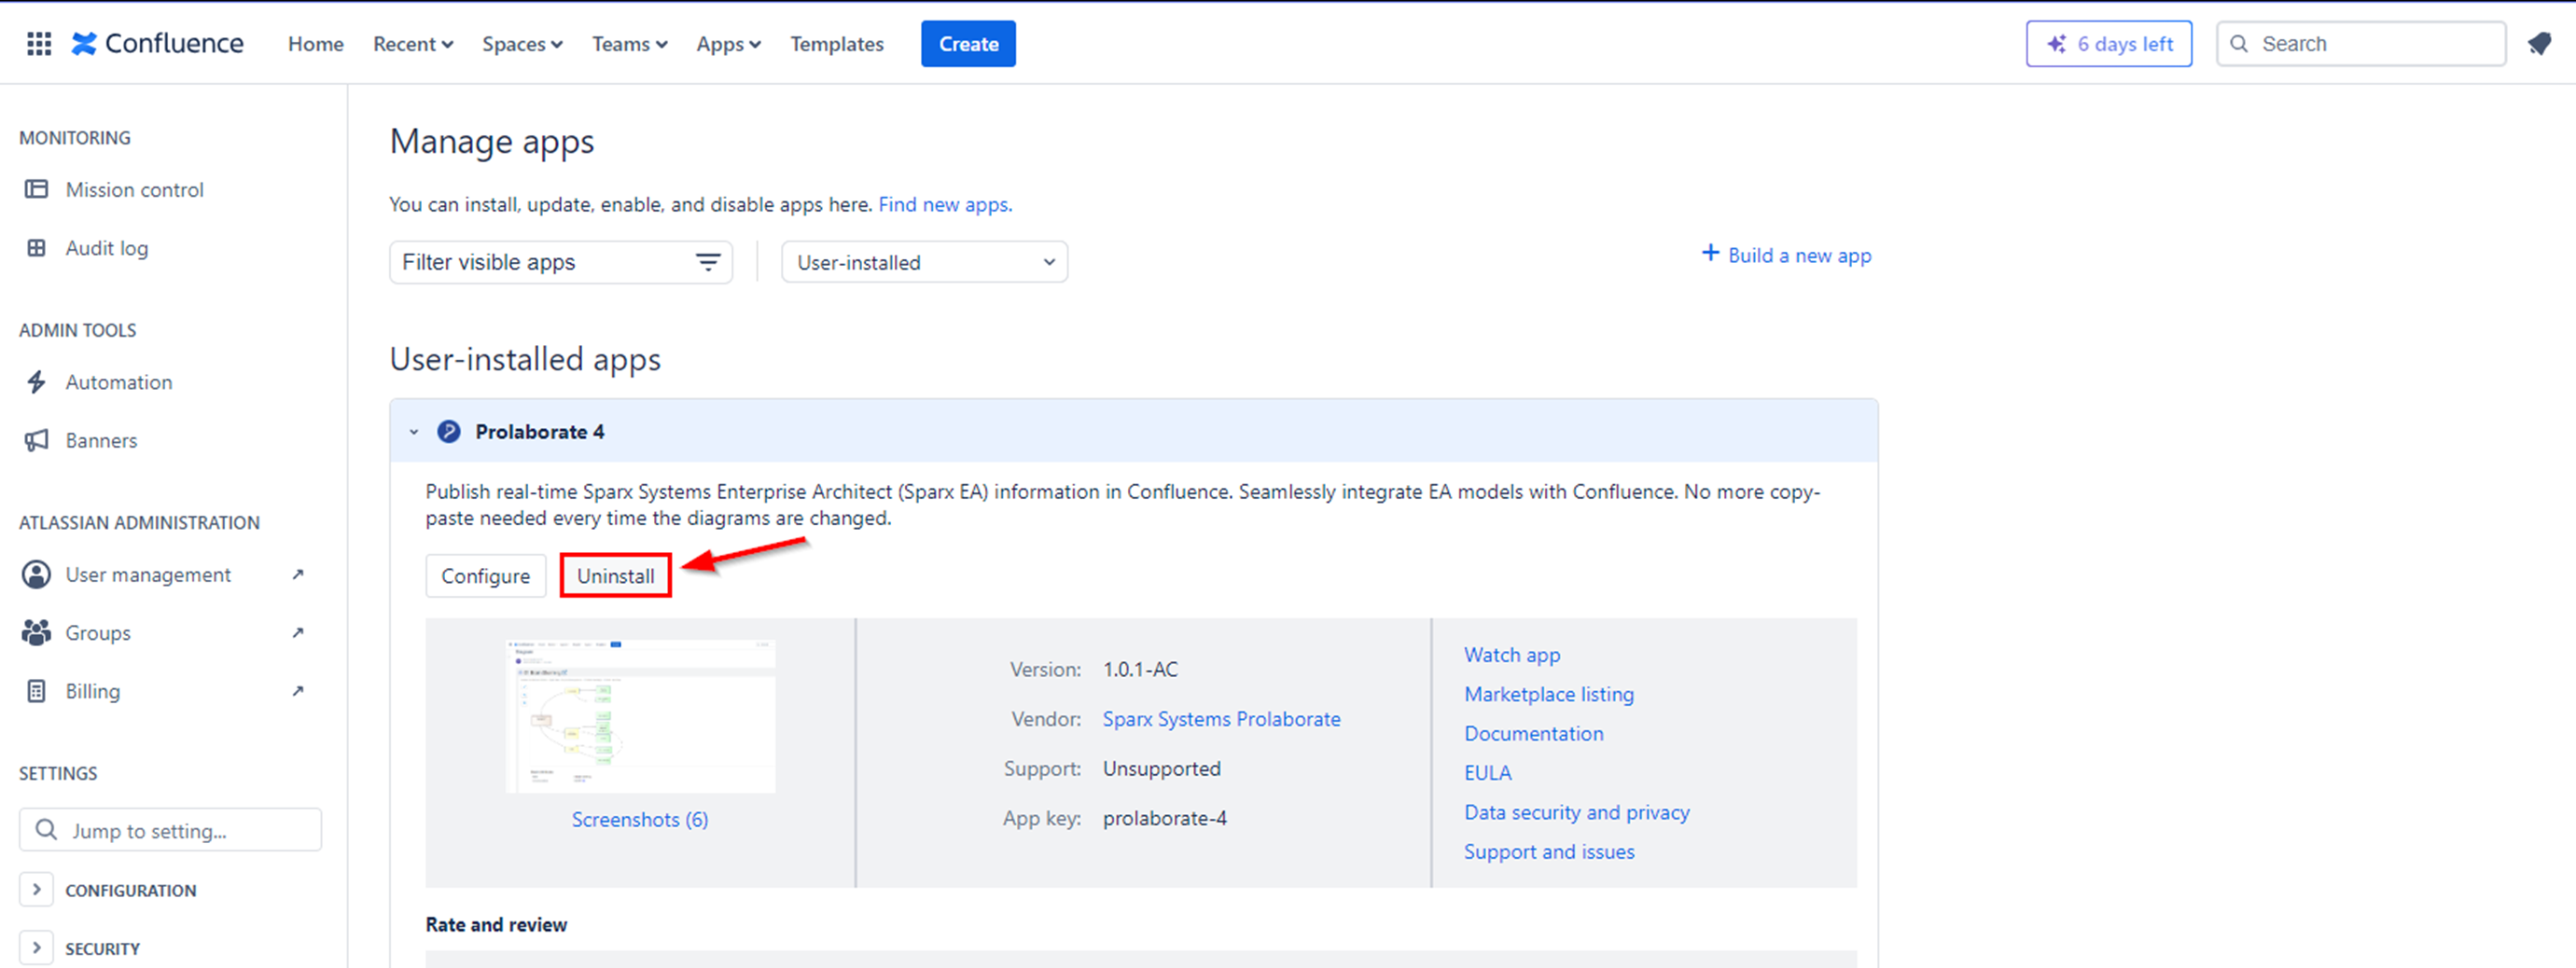This screenshot has height=968, width=2576.
Task: Open Support and issues link
Action: [1549, 851]
